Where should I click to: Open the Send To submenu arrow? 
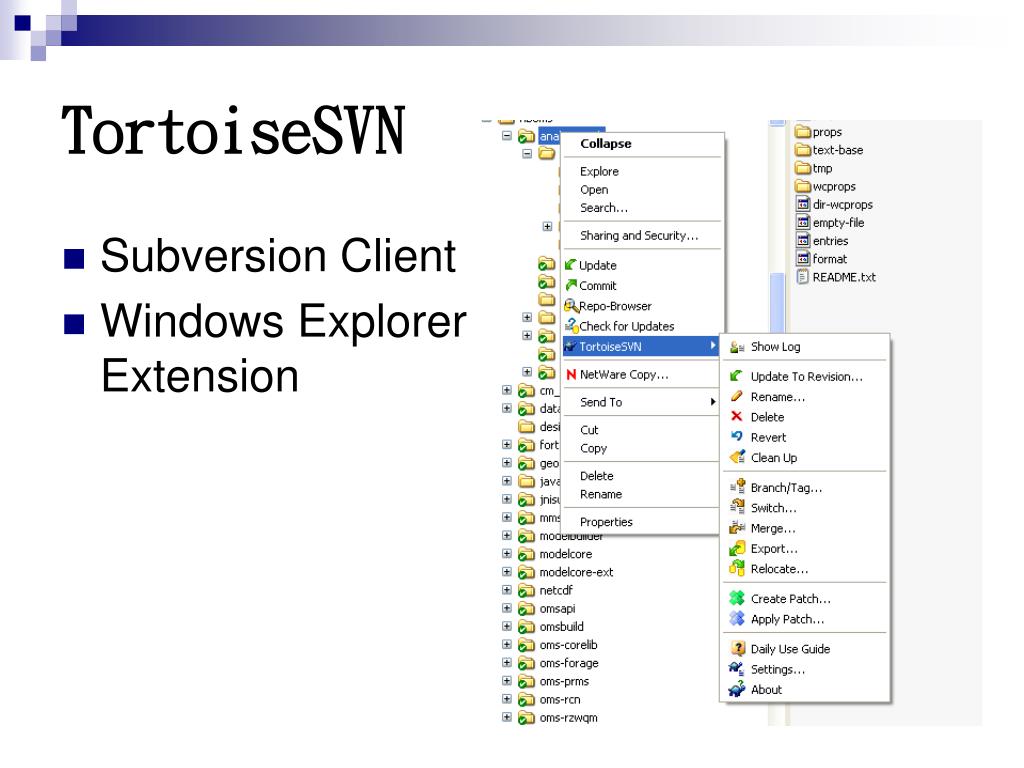pos(712,402)
